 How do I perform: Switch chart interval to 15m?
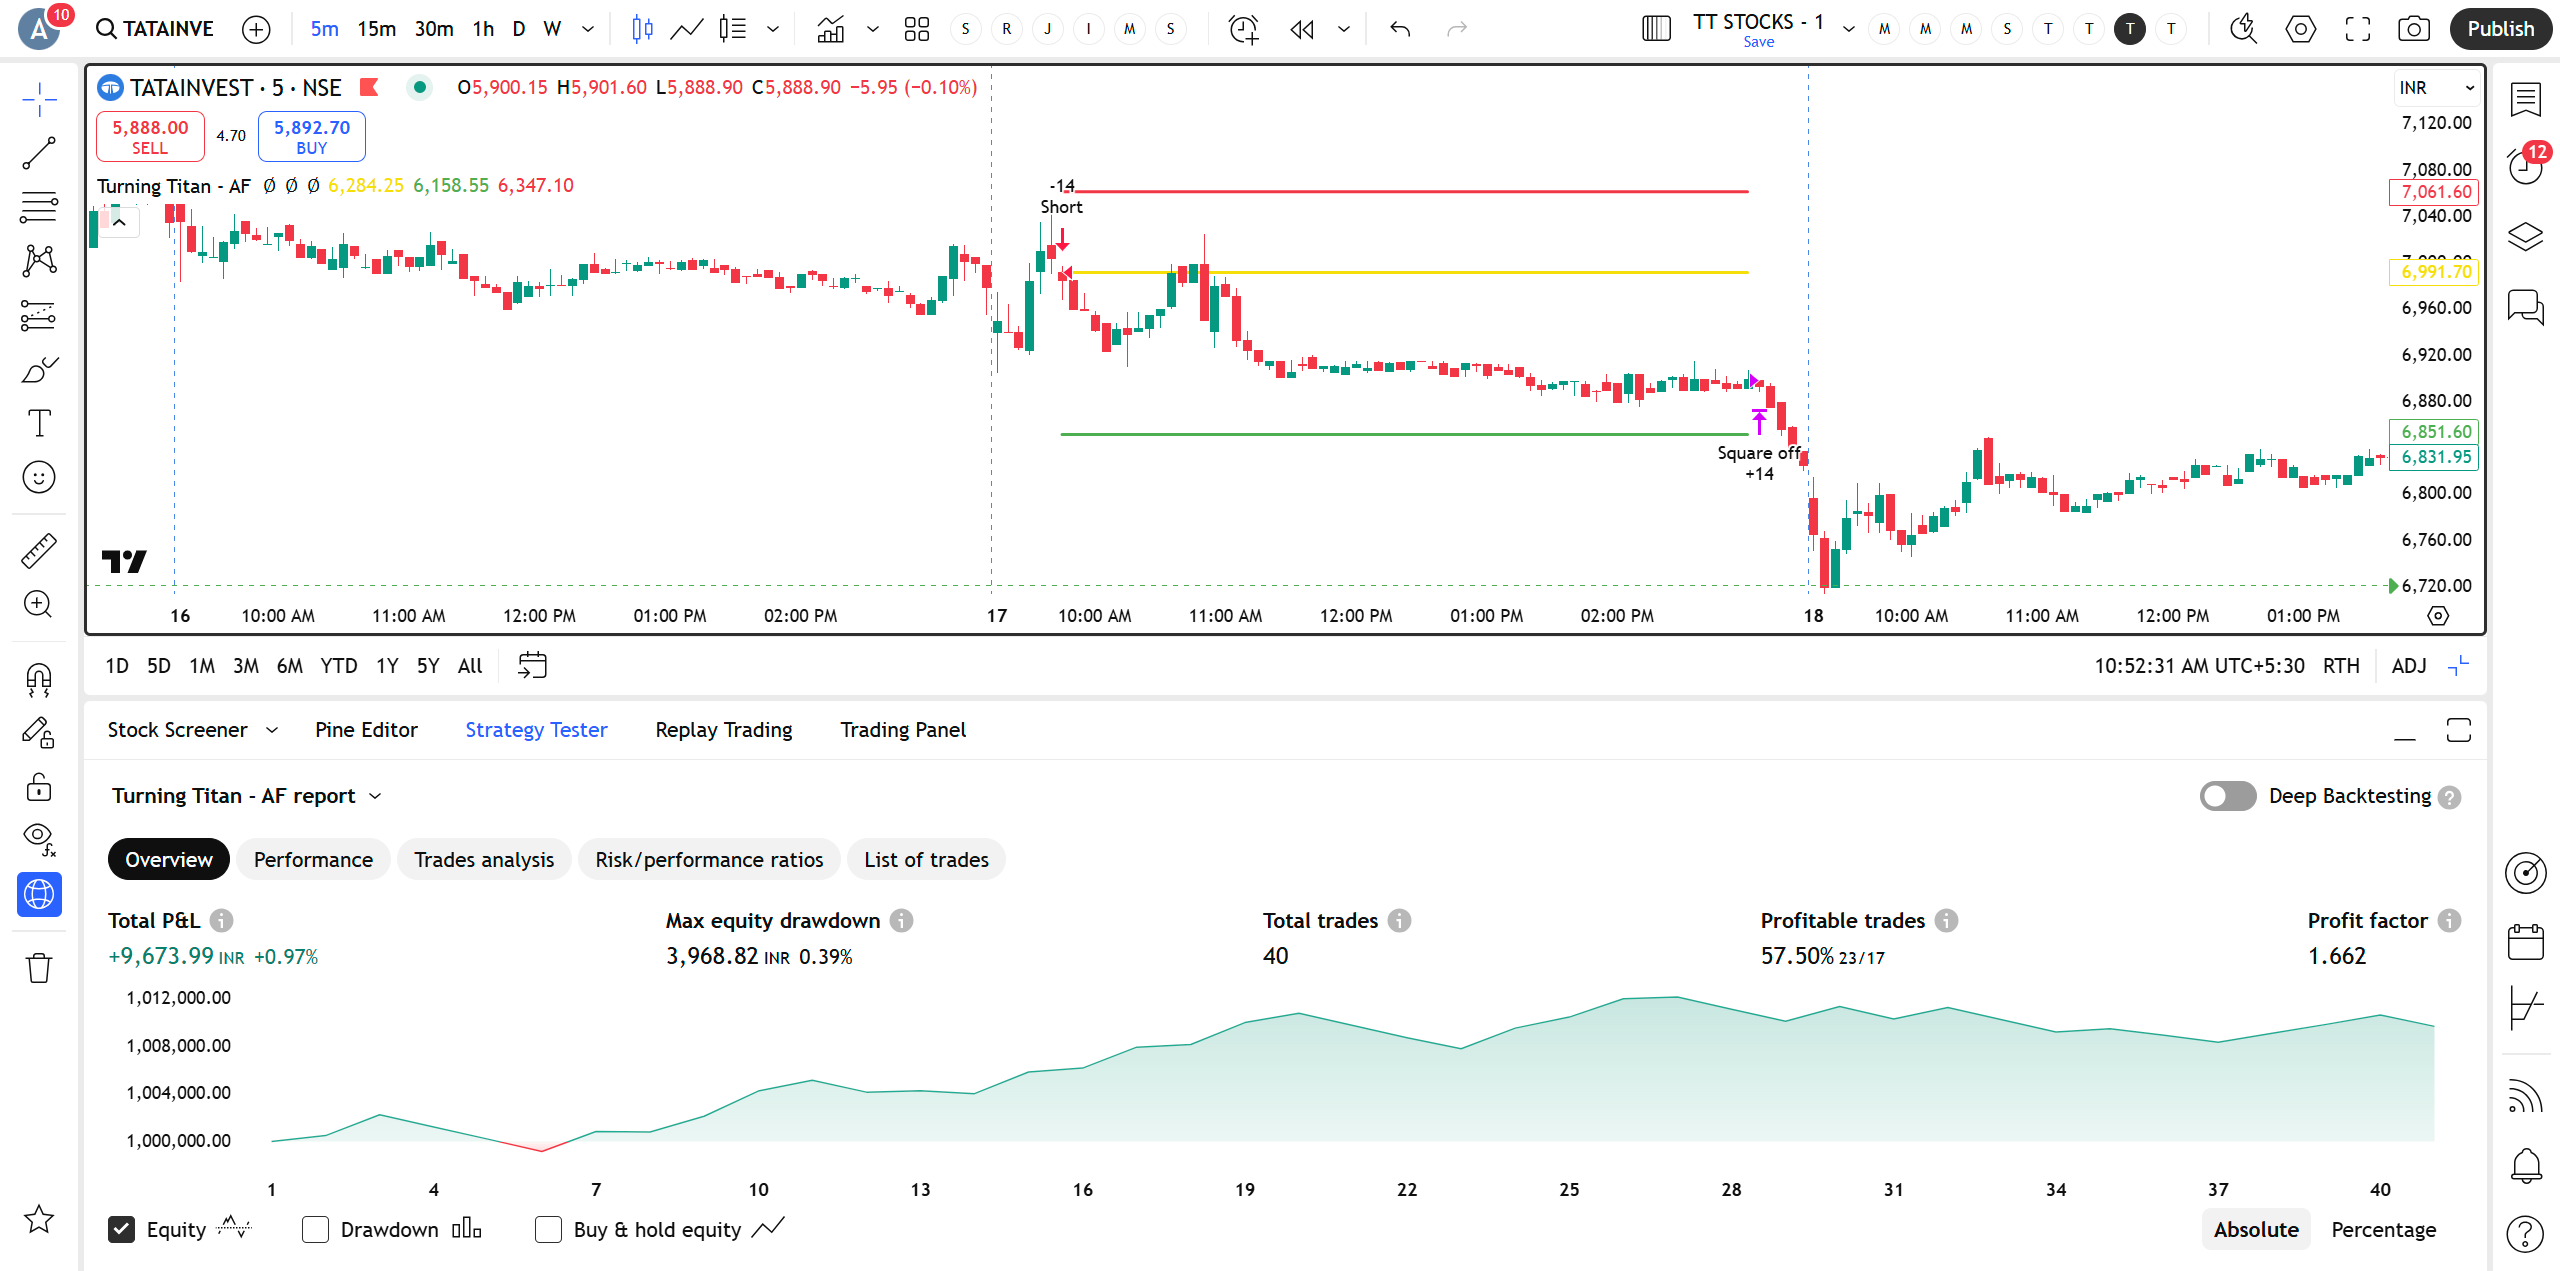pos(376,29)
